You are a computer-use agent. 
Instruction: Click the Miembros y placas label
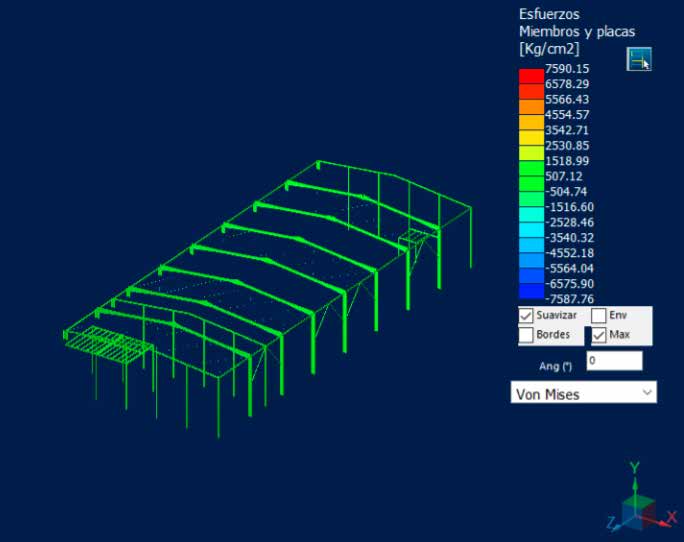pyautogui.click(x=577, y=31)
